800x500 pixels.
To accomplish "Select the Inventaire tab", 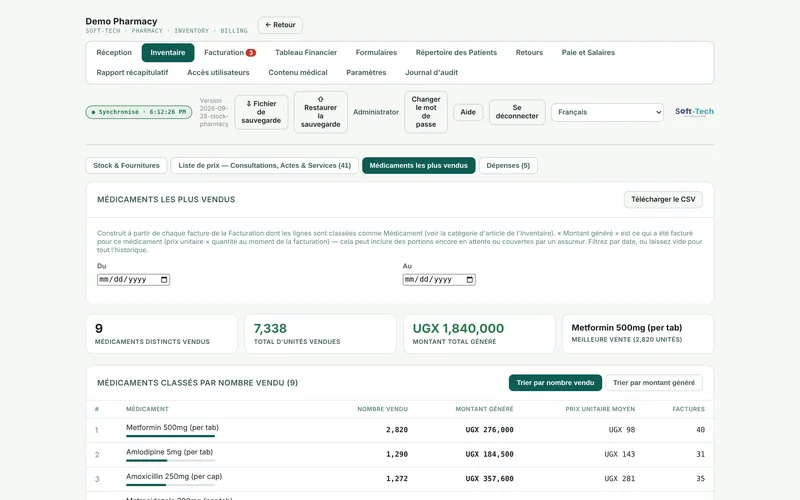I will [x=168, y=53].
